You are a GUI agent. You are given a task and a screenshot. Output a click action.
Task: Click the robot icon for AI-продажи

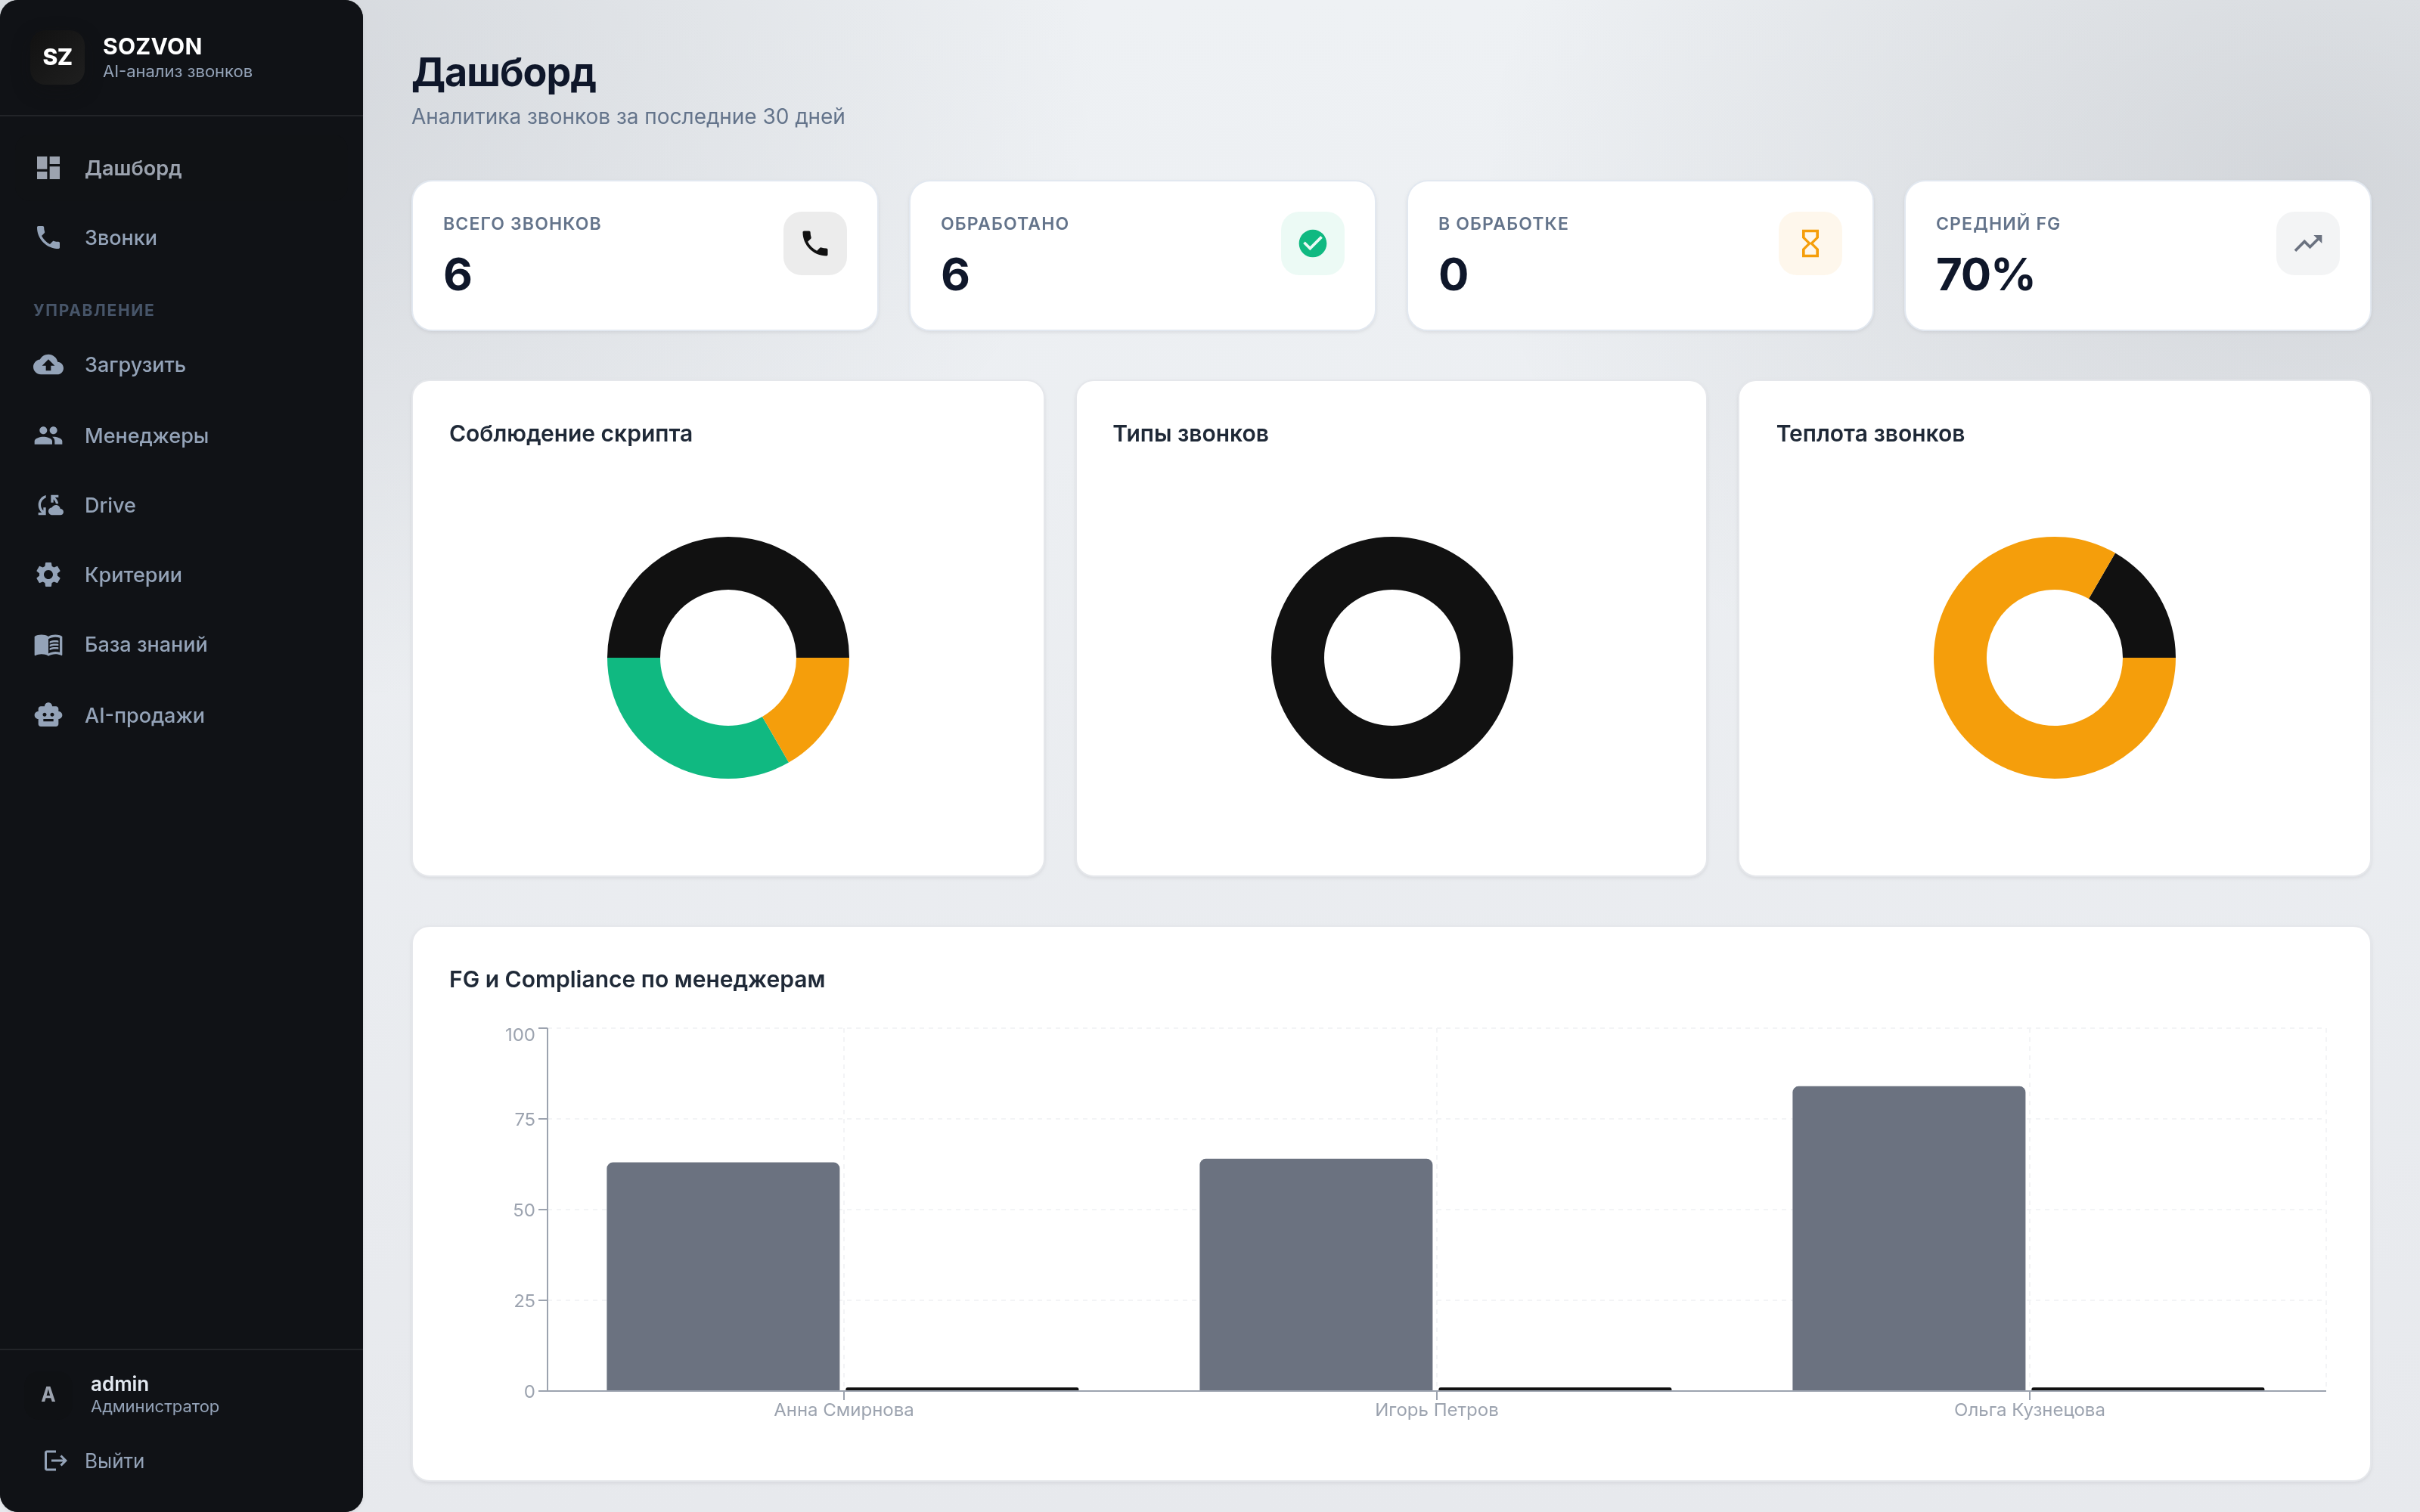tap(48, 715)
